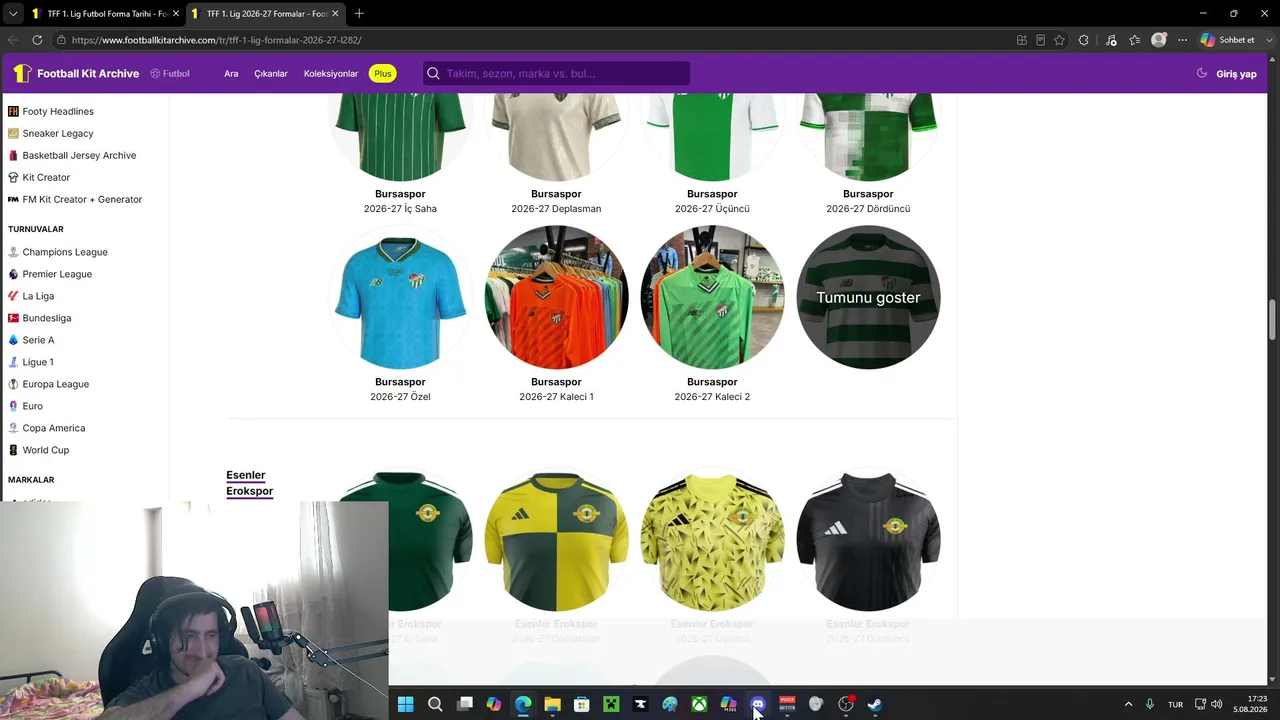Click the Copa America logo icon
The width and height of the screenshot is (1280, 720).
13,428
